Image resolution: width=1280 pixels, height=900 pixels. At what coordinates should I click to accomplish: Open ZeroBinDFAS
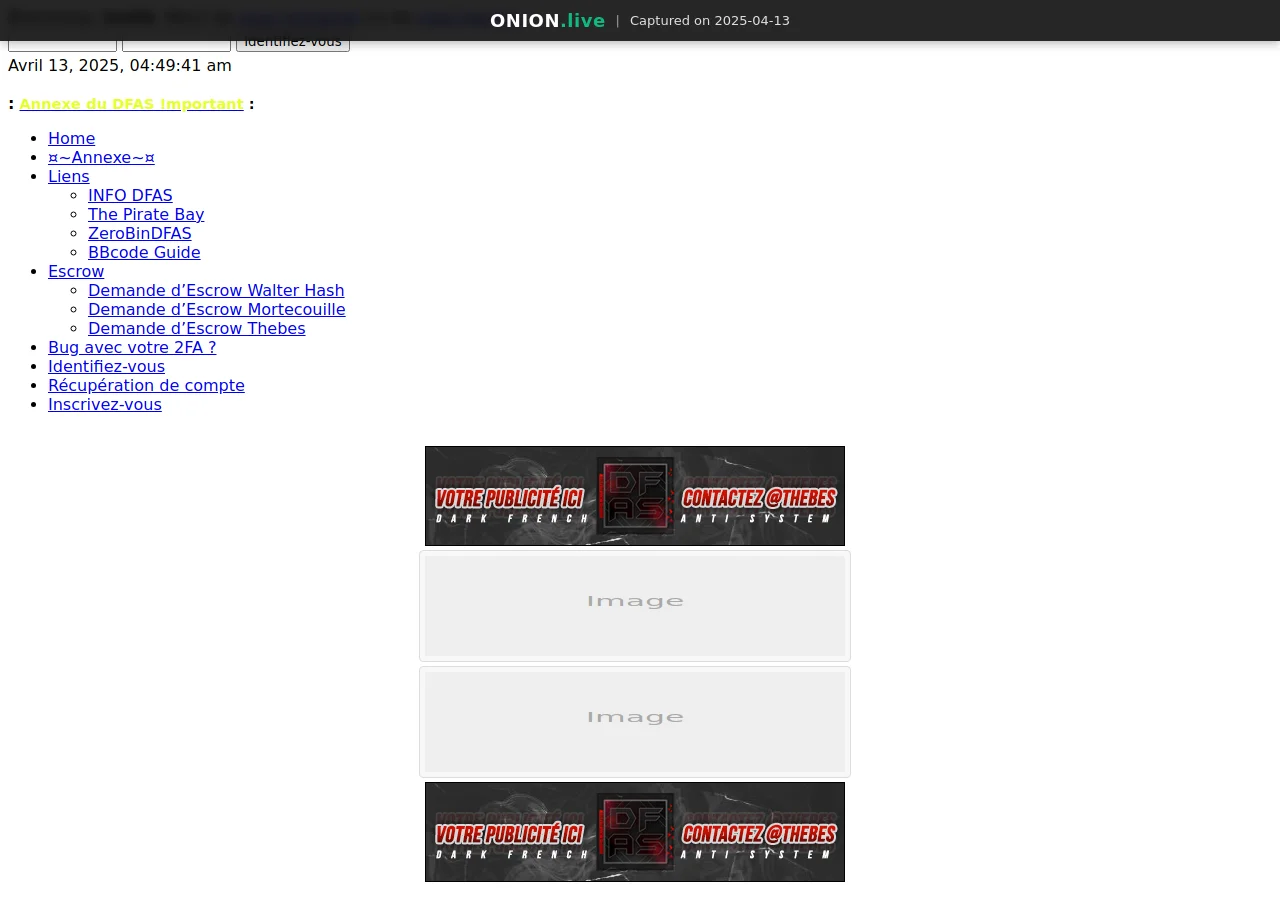[139, 233]
